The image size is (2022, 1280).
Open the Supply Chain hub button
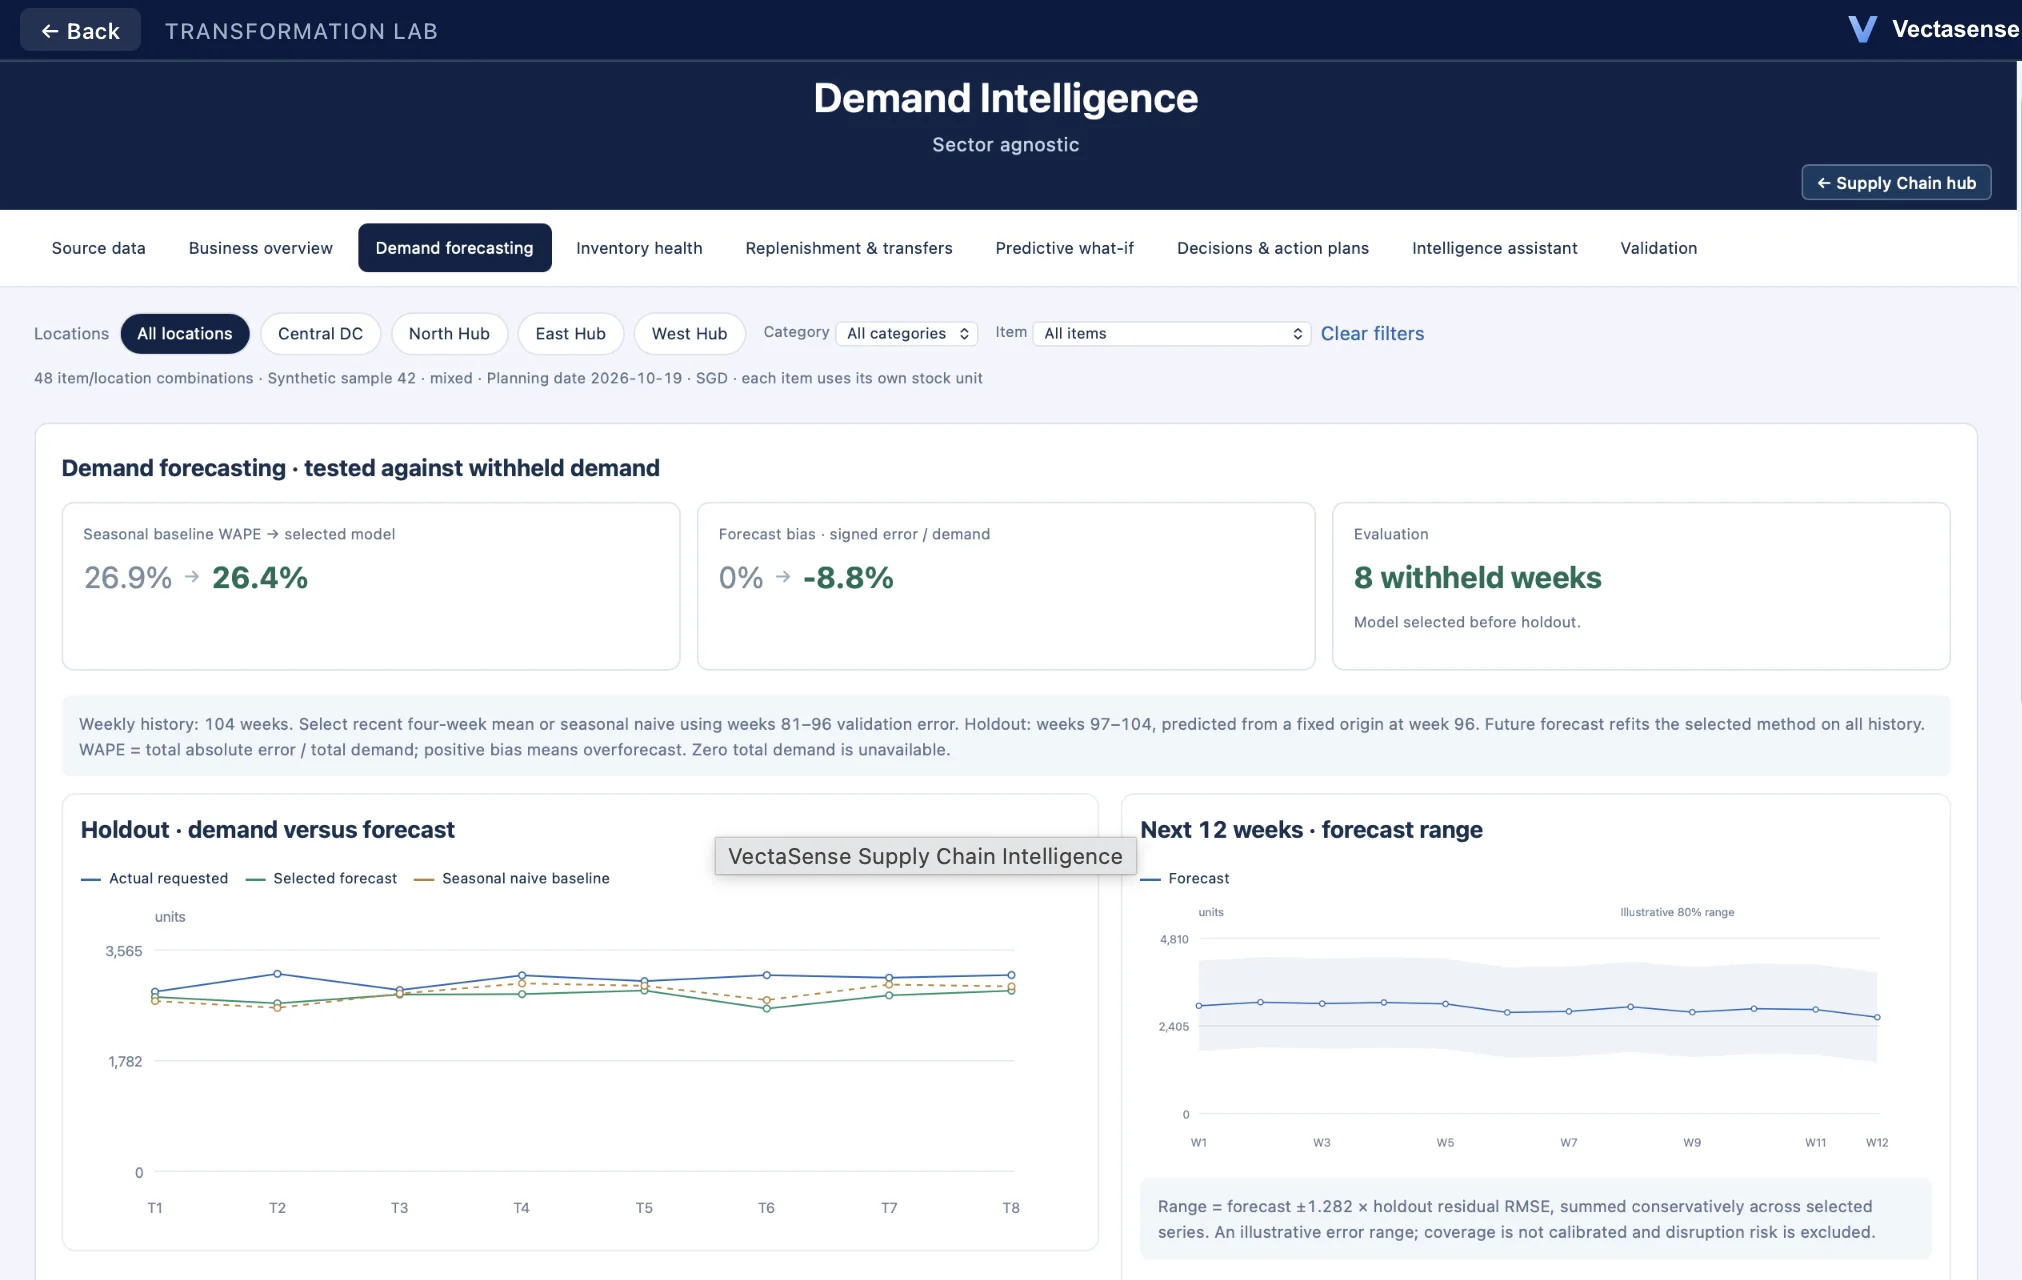coord(1896,183)
